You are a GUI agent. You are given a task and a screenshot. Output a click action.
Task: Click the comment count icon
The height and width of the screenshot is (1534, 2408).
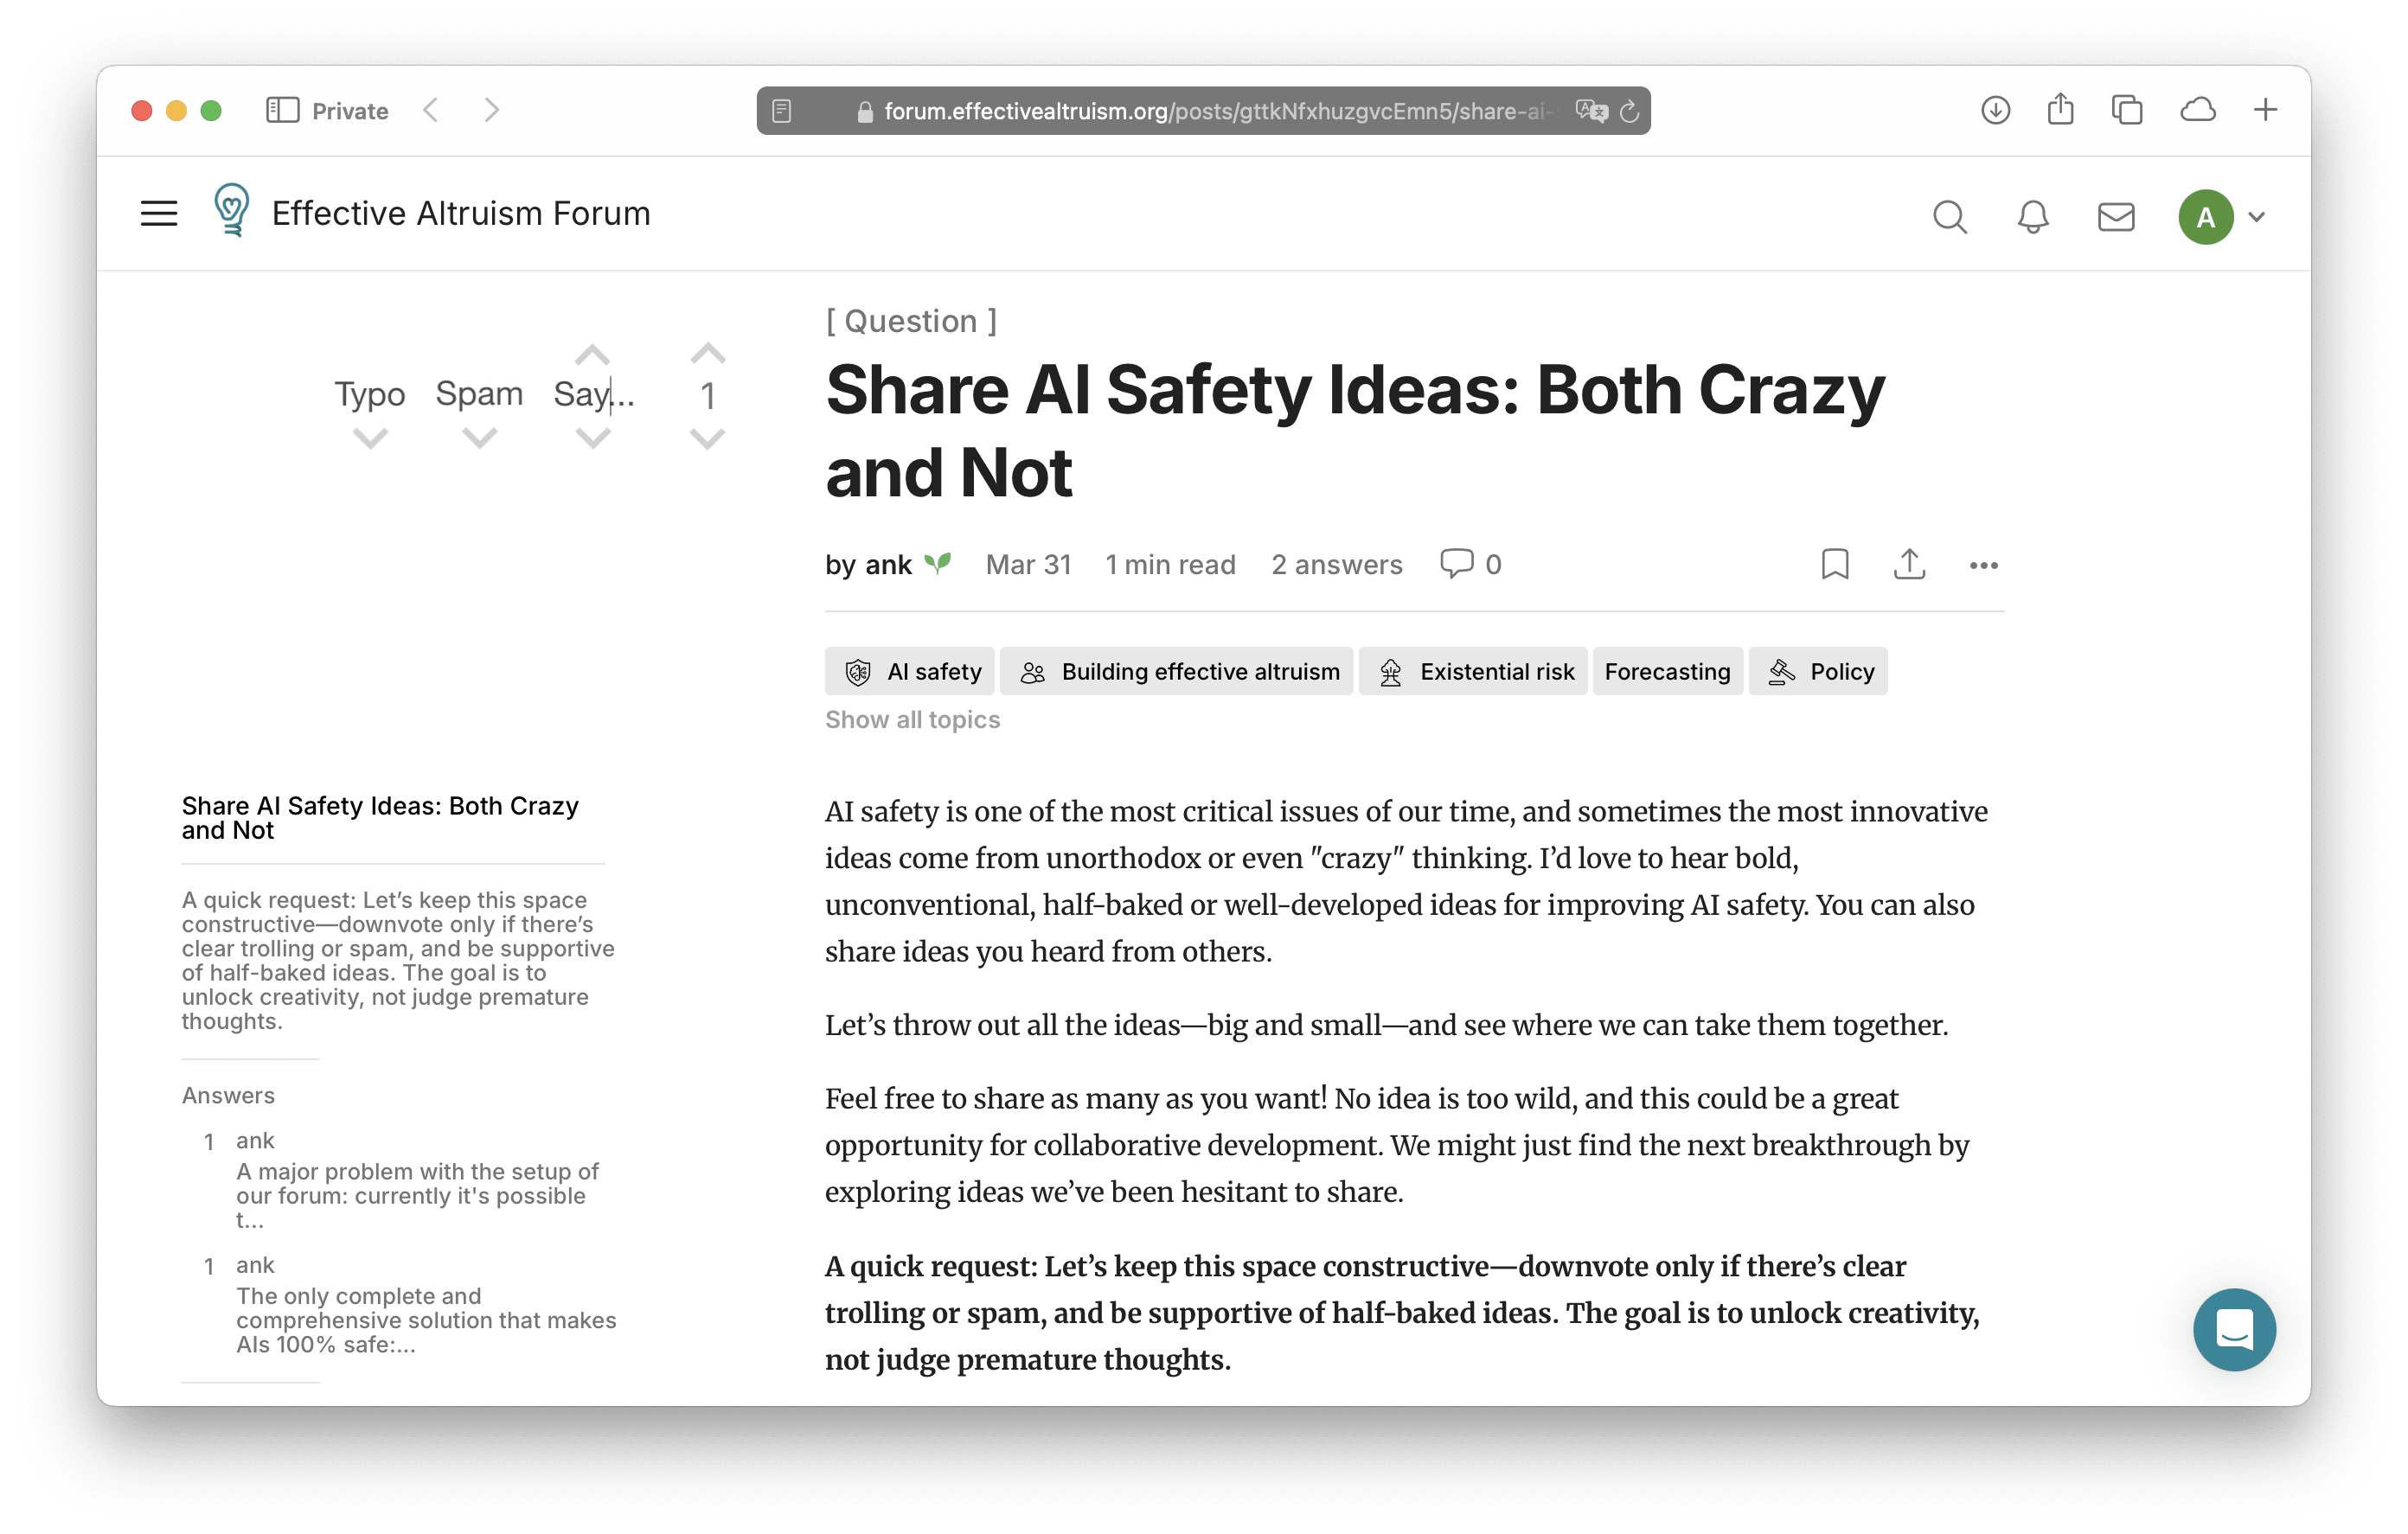pyautogui.click(x=1456, y=563)
